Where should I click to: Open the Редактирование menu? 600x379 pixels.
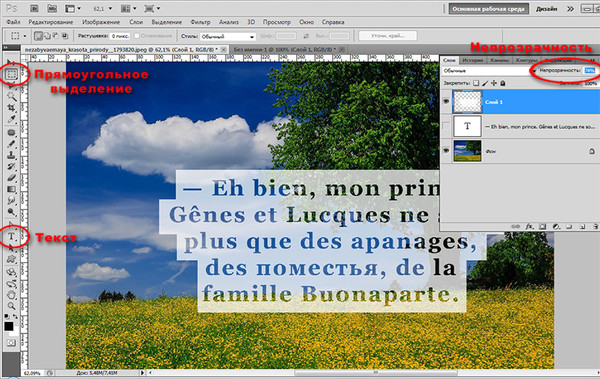point(51,22)
